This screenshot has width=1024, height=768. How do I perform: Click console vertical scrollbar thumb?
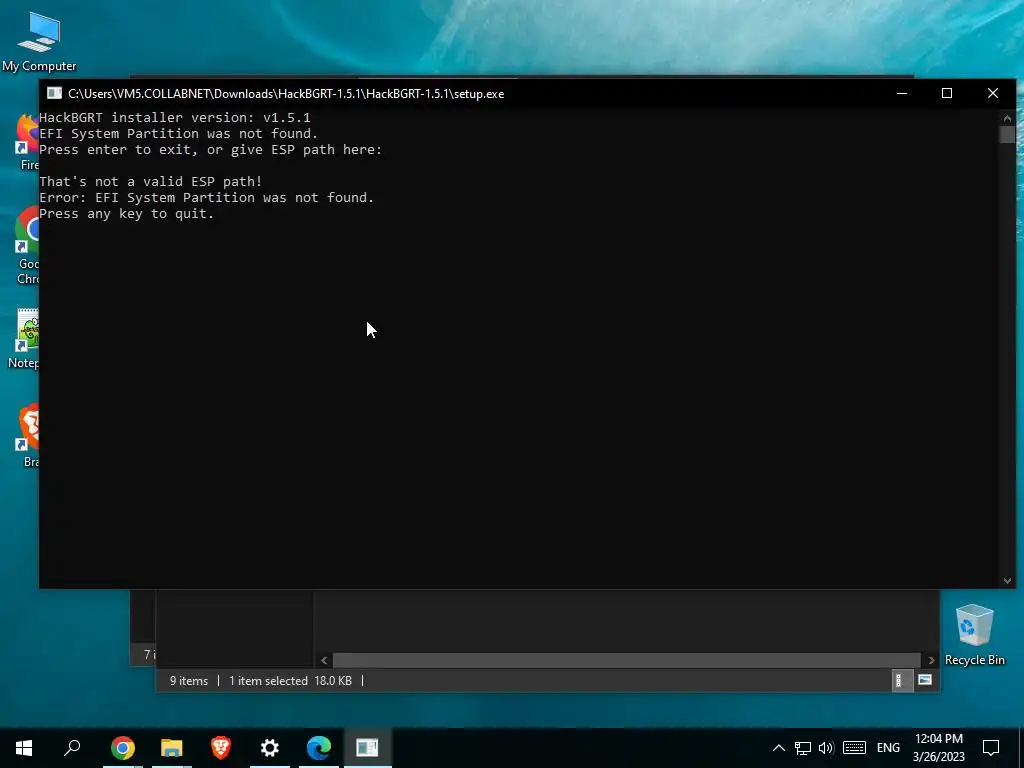point(1007,135)
